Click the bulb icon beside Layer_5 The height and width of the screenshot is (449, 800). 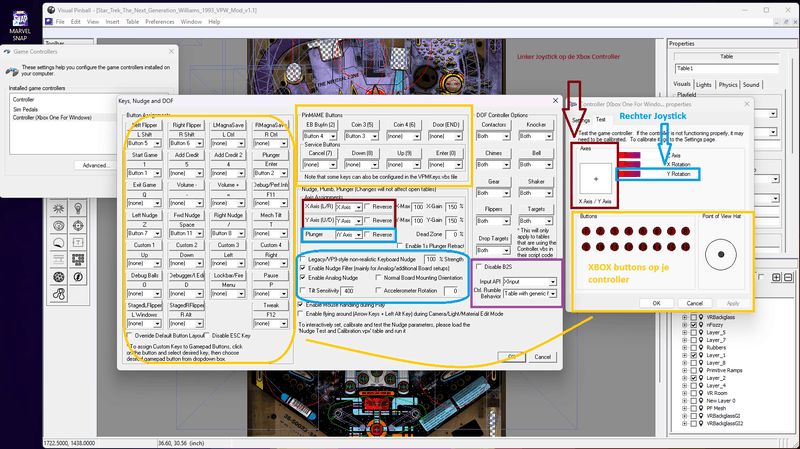[701, 333]
